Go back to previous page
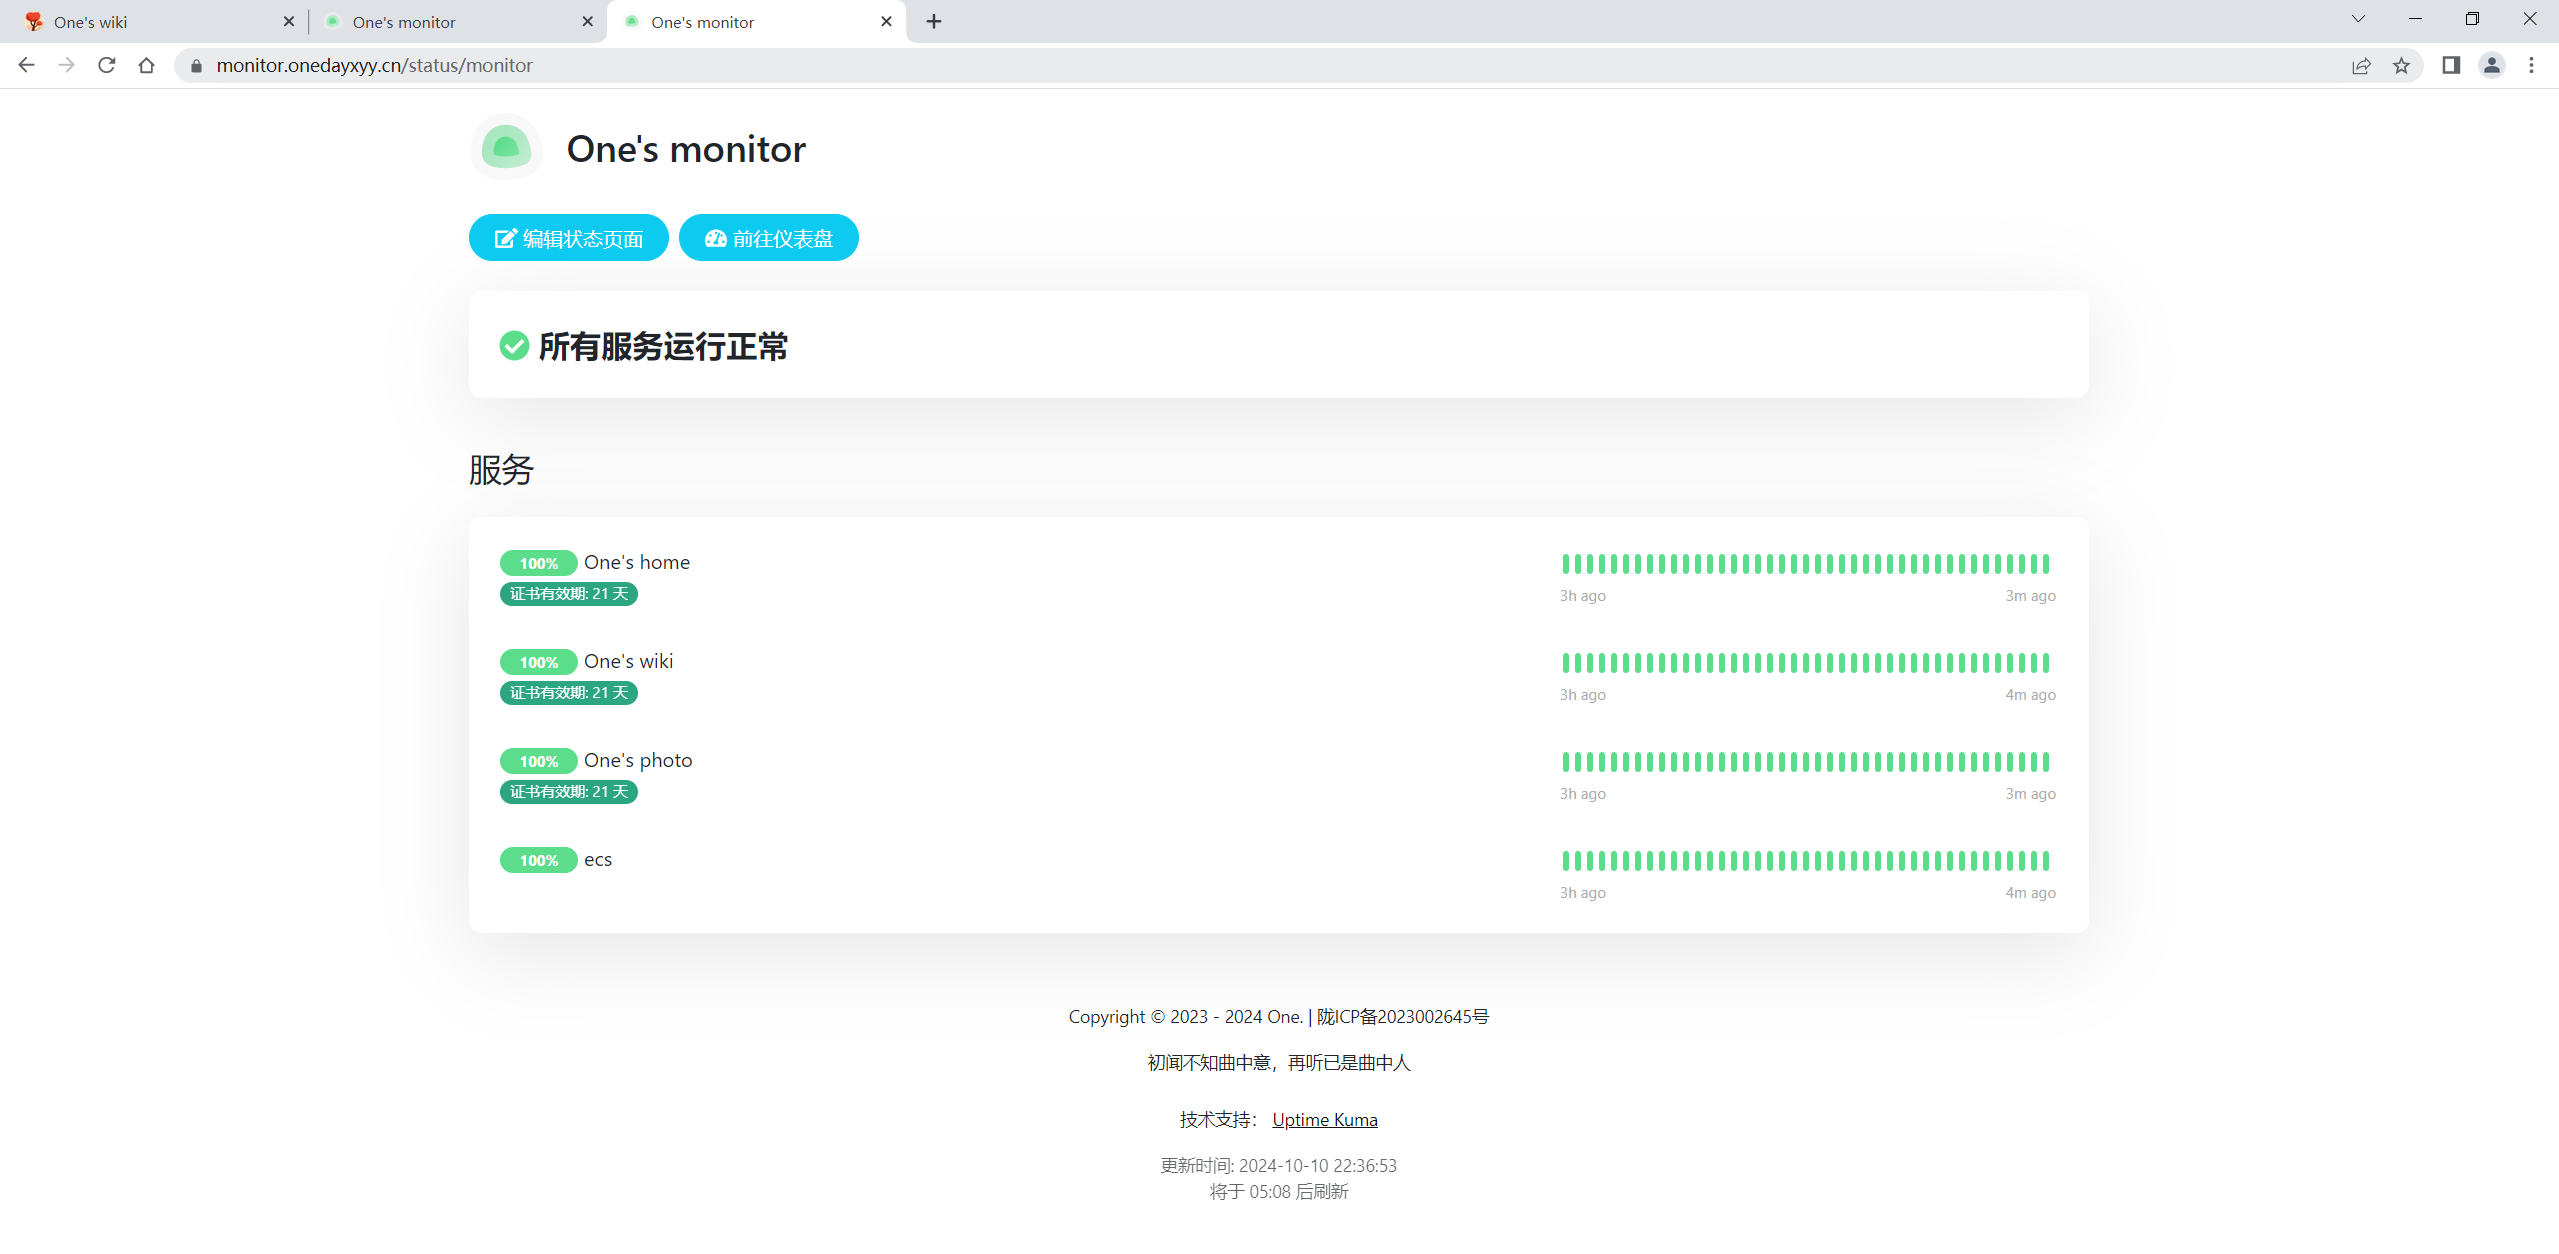 (x=27, y=65)
